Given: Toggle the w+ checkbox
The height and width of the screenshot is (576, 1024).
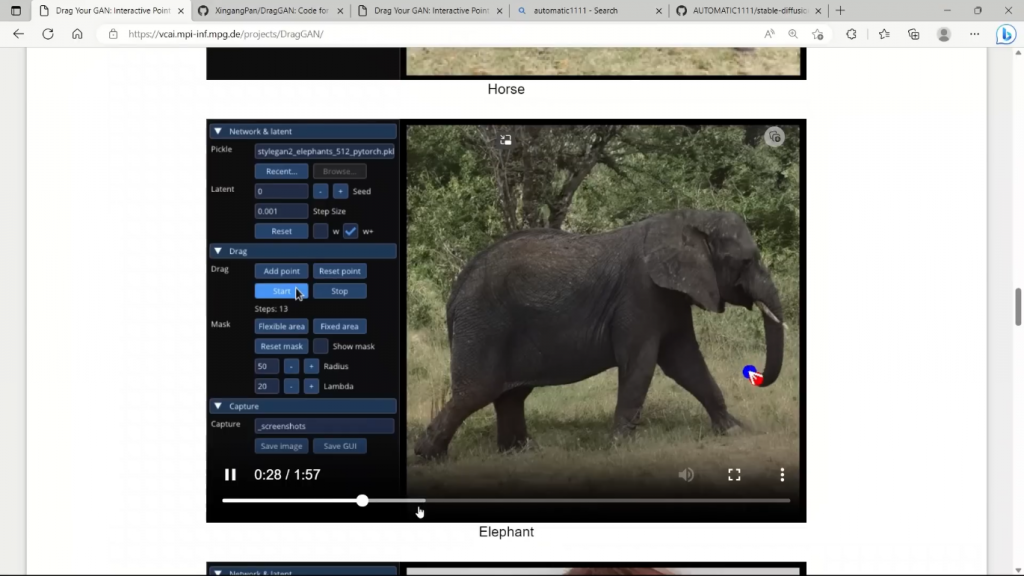Looking at the screenshot, I should (x=350, y=231).
